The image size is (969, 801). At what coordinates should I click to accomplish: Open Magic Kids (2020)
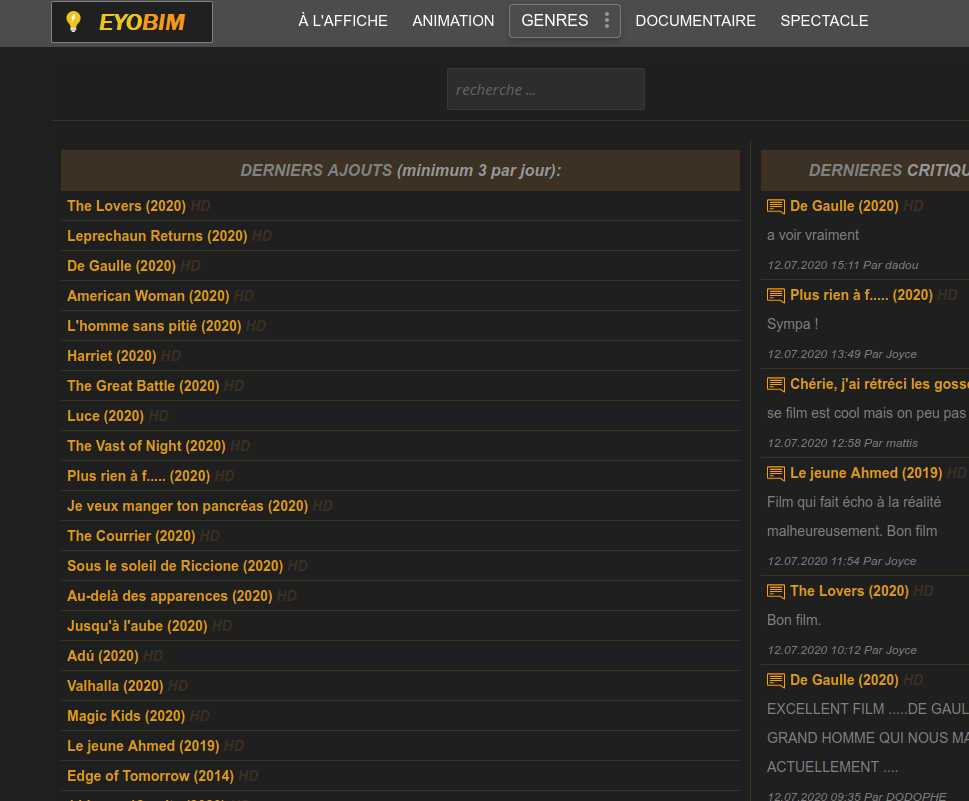pos(126,716)
